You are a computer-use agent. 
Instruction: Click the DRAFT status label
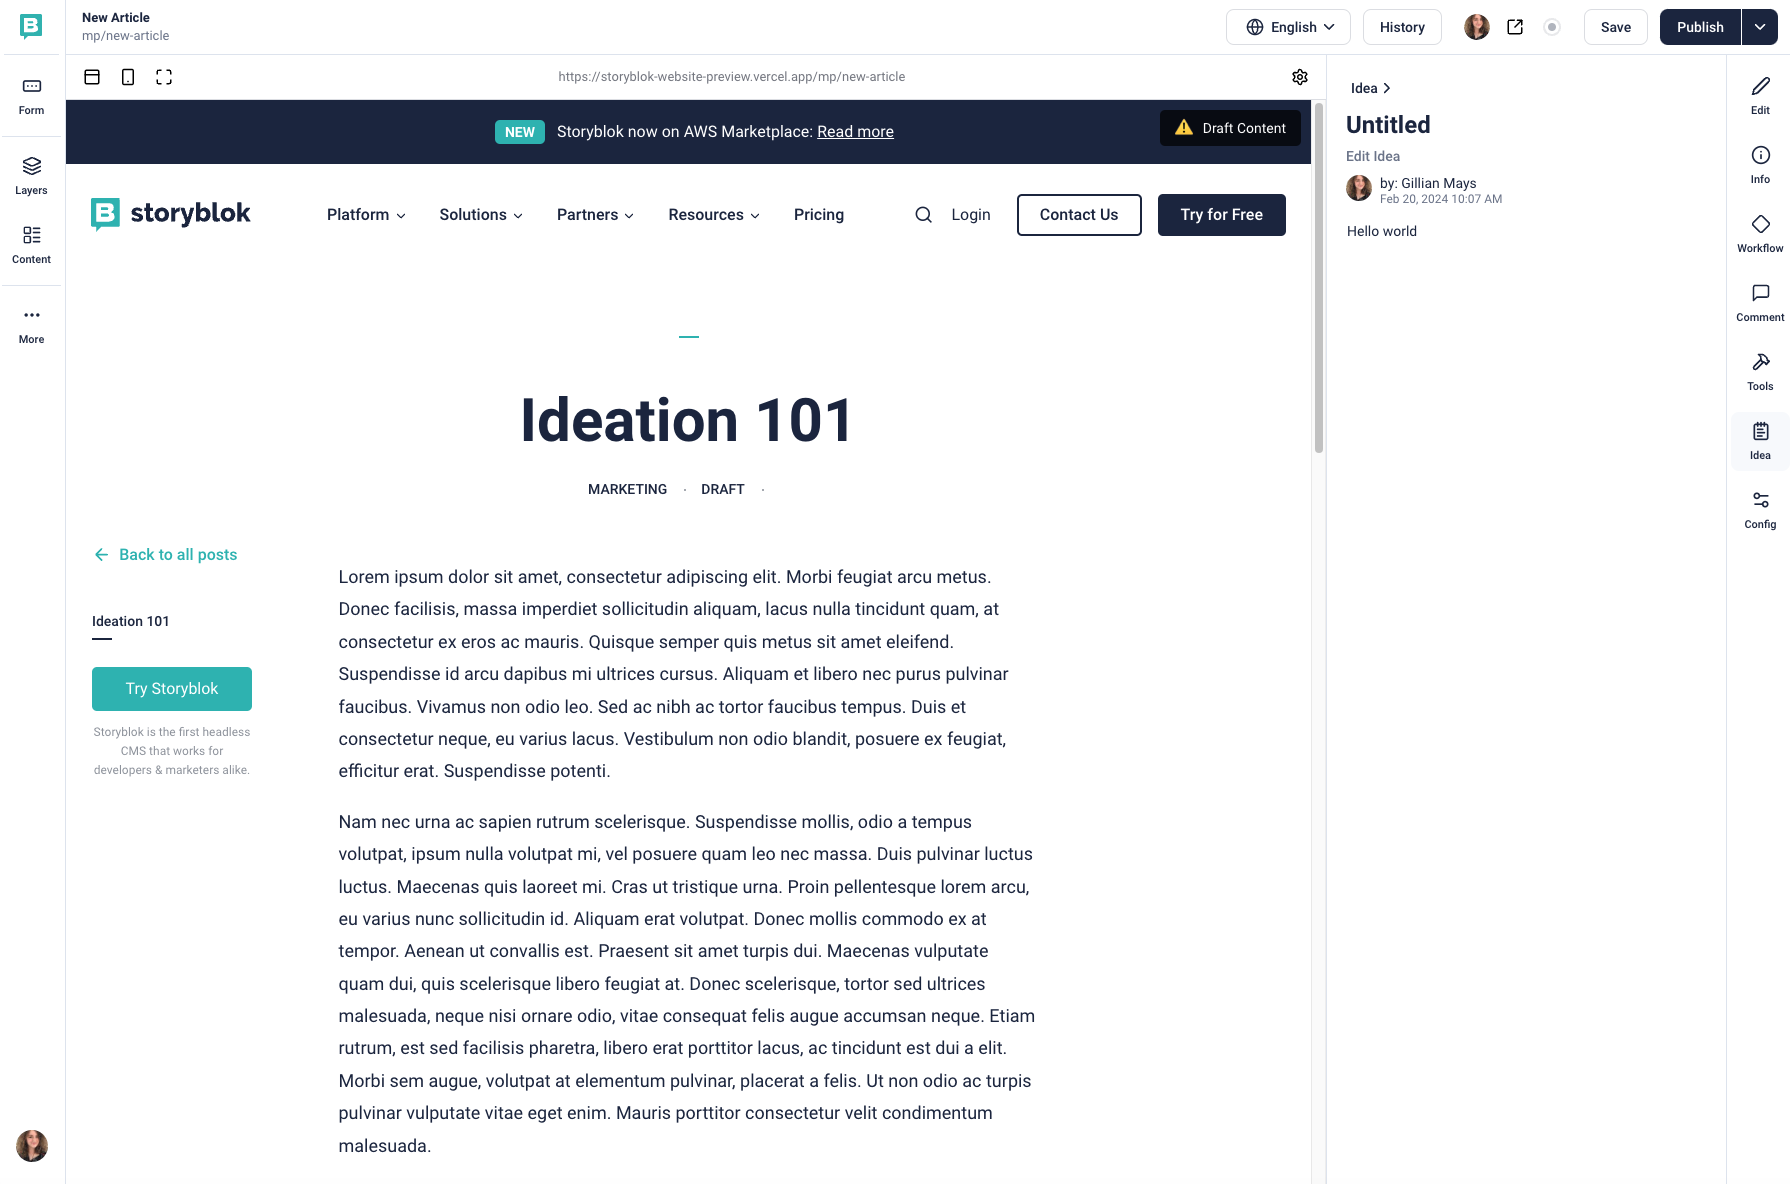pyautogui.click(x=723, y=489)
